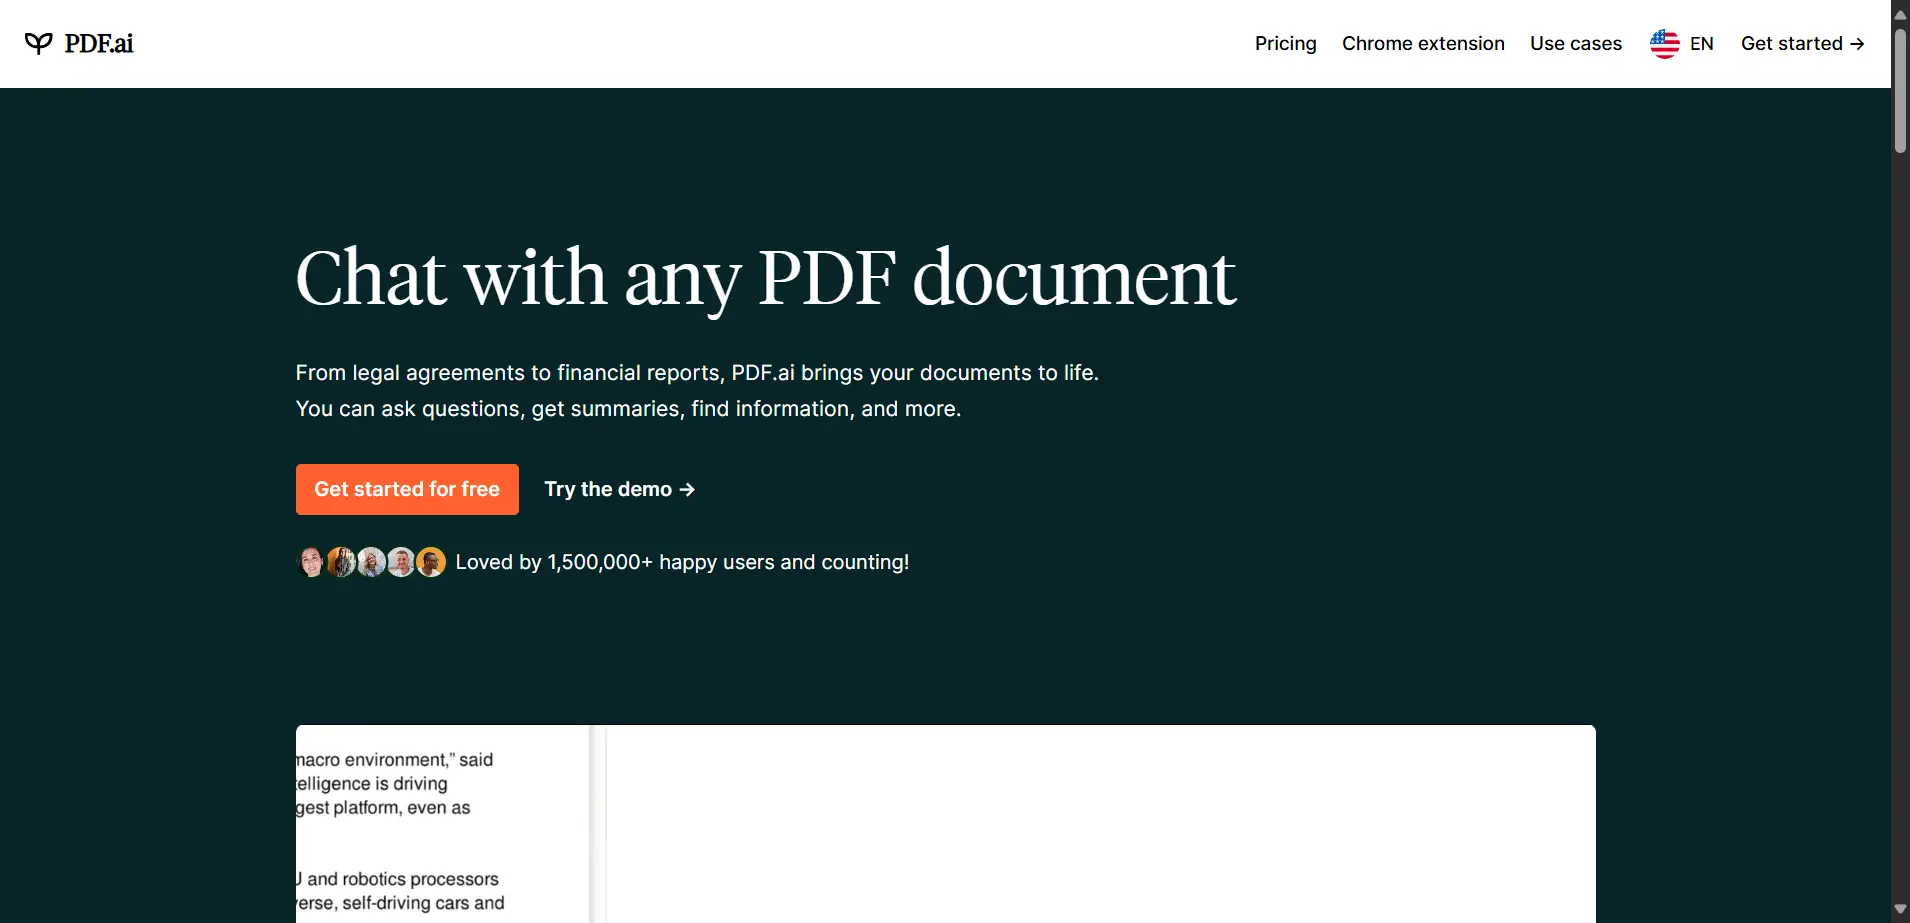Viewport: 1910px width, 923px height.
Task: Click the middle user avatar in the row
Action: coord(371,562)
